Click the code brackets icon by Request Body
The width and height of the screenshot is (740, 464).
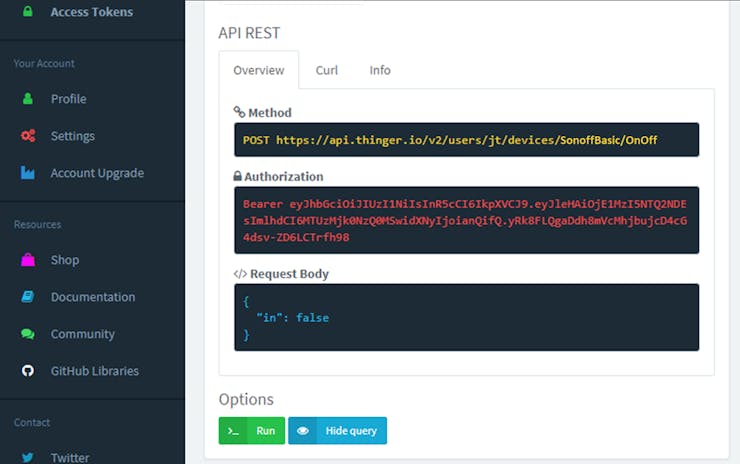(240, 274)
